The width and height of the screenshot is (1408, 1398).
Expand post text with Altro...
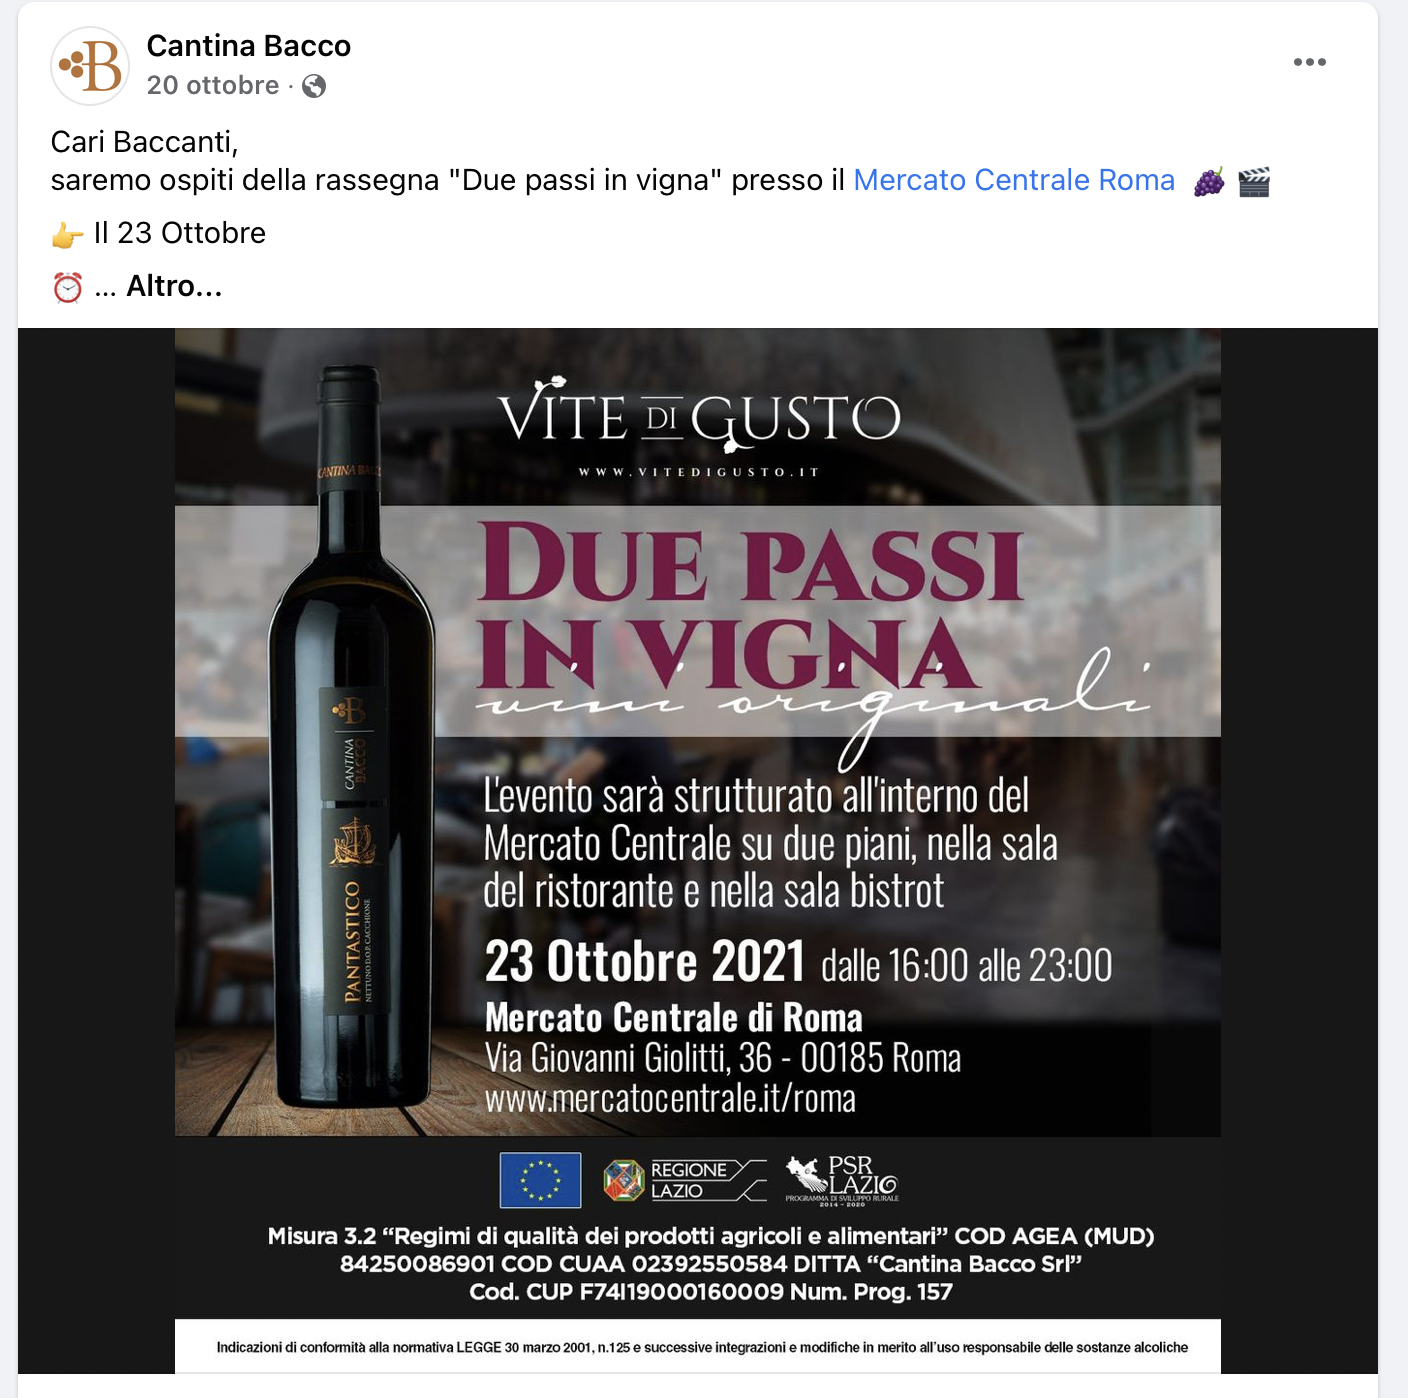tap(174, 287)
